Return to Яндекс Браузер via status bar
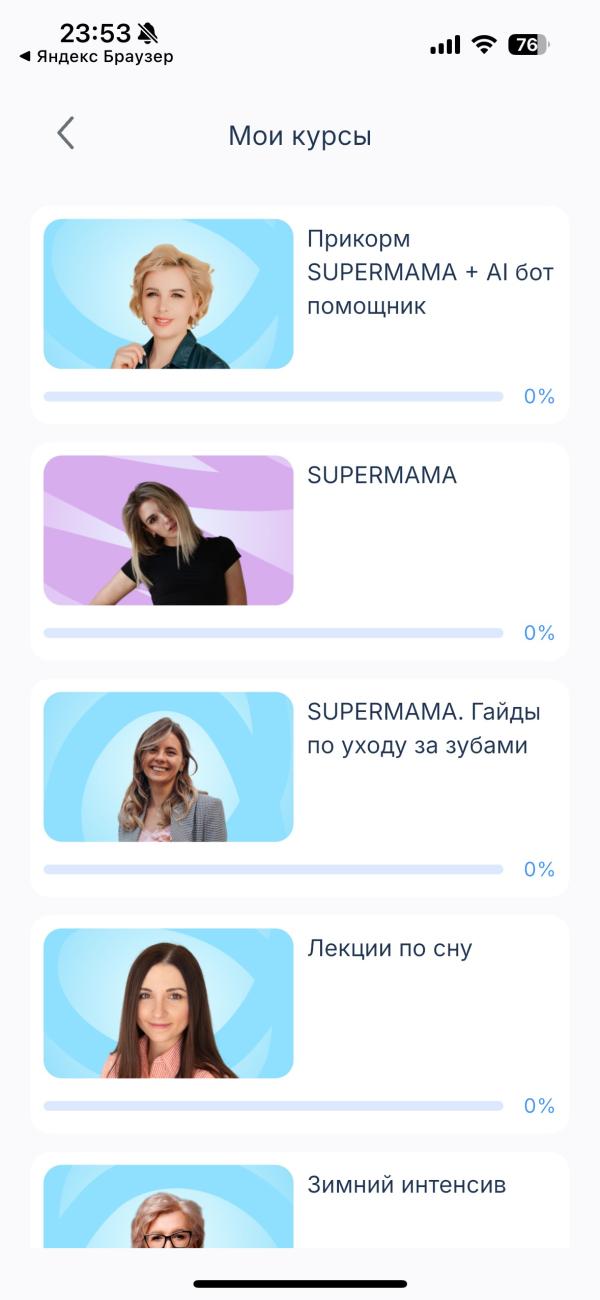This screenshot has height=1300, width=600. 97,57
